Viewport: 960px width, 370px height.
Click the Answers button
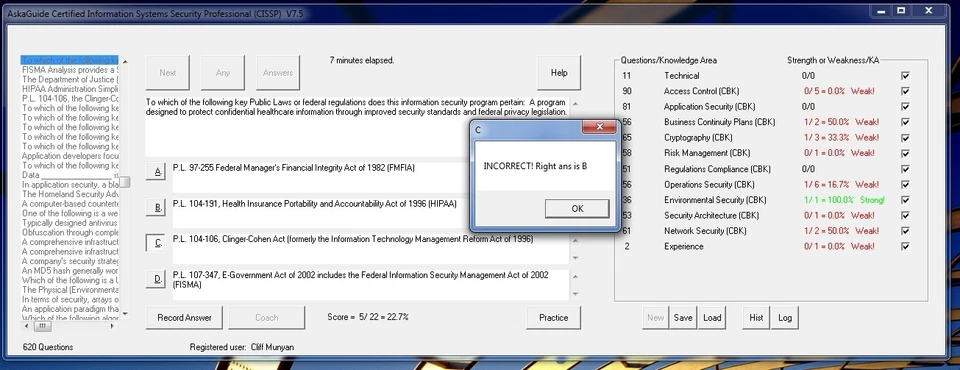(278, 72)
